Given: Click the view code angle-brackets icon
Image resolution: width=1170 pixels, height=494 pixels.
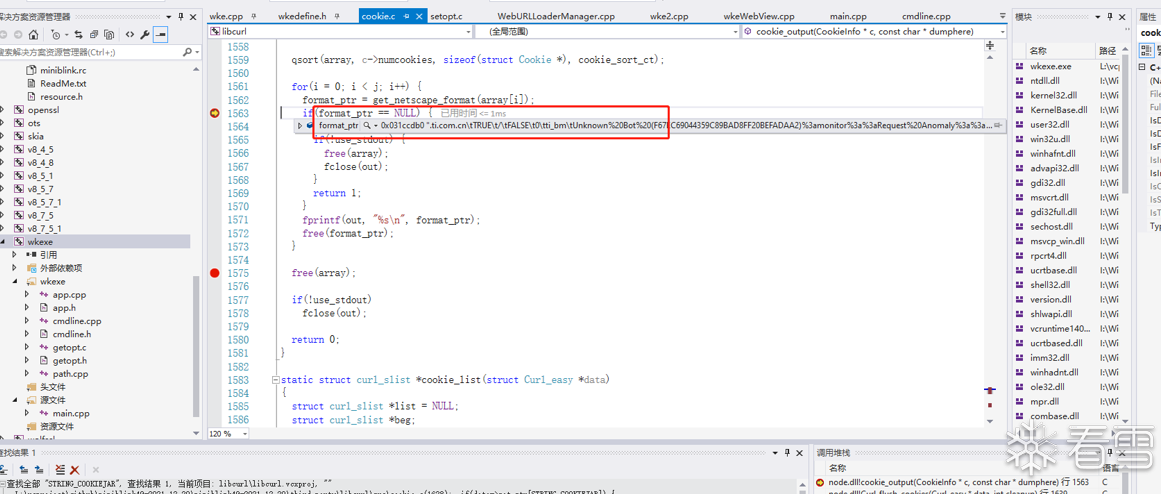Looking at the screenshot, I should [130, 34].
